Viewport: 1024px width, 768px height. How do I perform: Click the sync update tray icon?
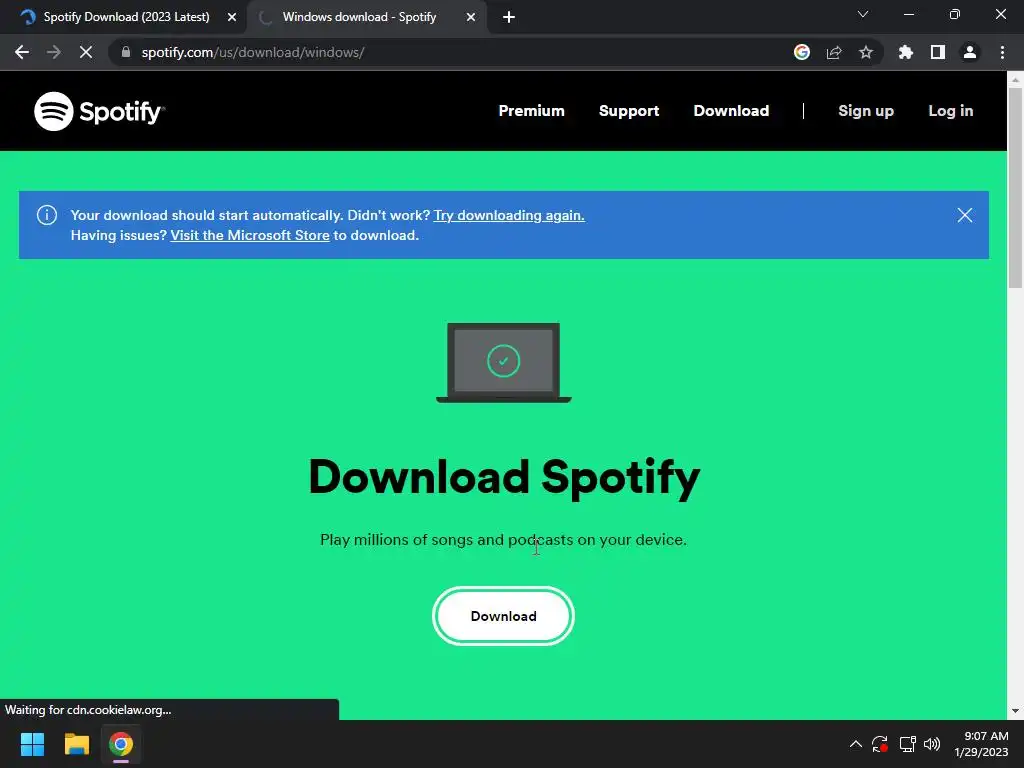click(x=880, y=744)
